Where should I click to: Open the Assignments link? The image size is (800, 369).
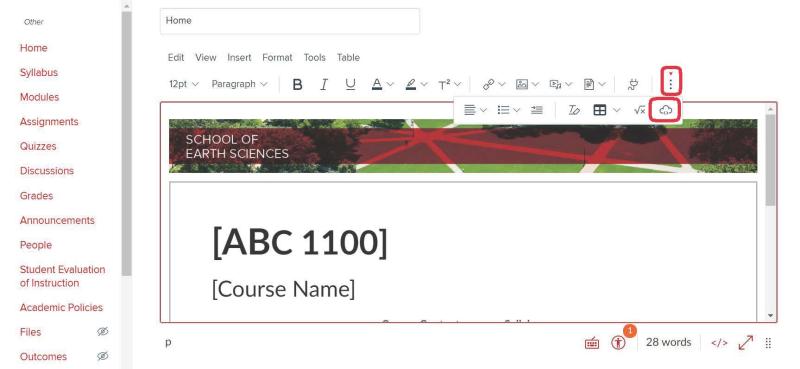click(x=49, y=121)
